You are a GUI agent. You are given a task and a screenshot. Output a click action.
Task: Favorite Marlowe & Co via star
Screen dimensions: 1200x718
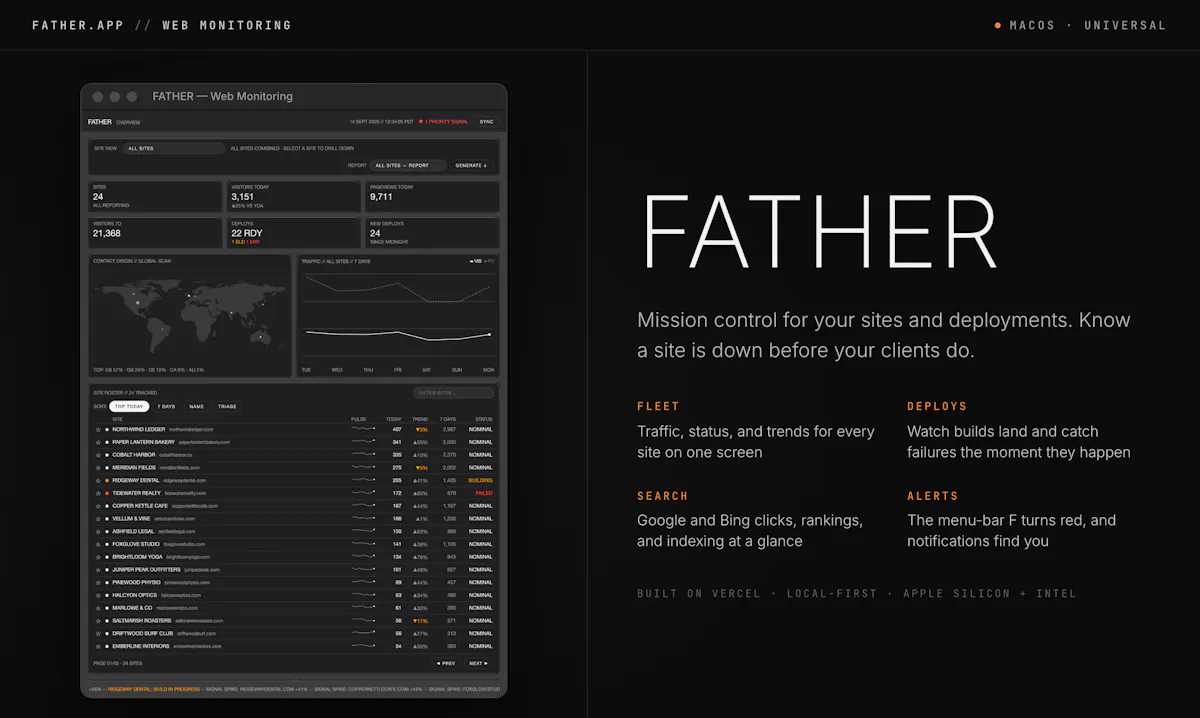tap(98, 607)
